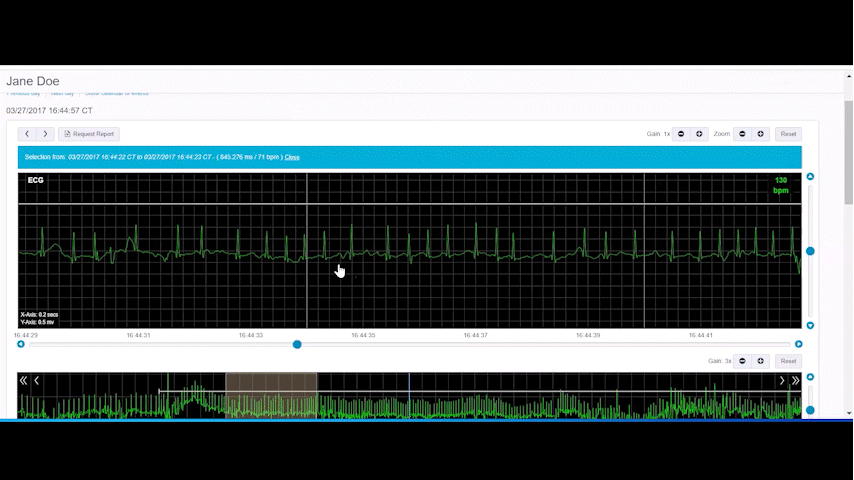Increase overview strip gain plus button
The height and width of the screenshot is (480, 854).
tap(760, 361)
